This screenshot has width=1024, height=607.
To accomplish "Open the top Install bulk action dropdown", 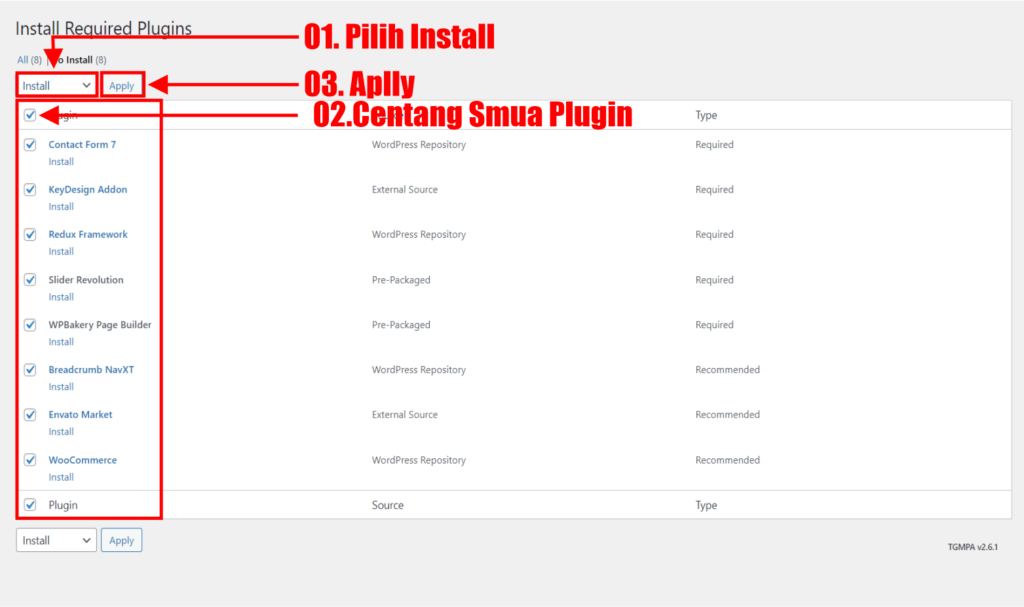I will tap(56, 86).
